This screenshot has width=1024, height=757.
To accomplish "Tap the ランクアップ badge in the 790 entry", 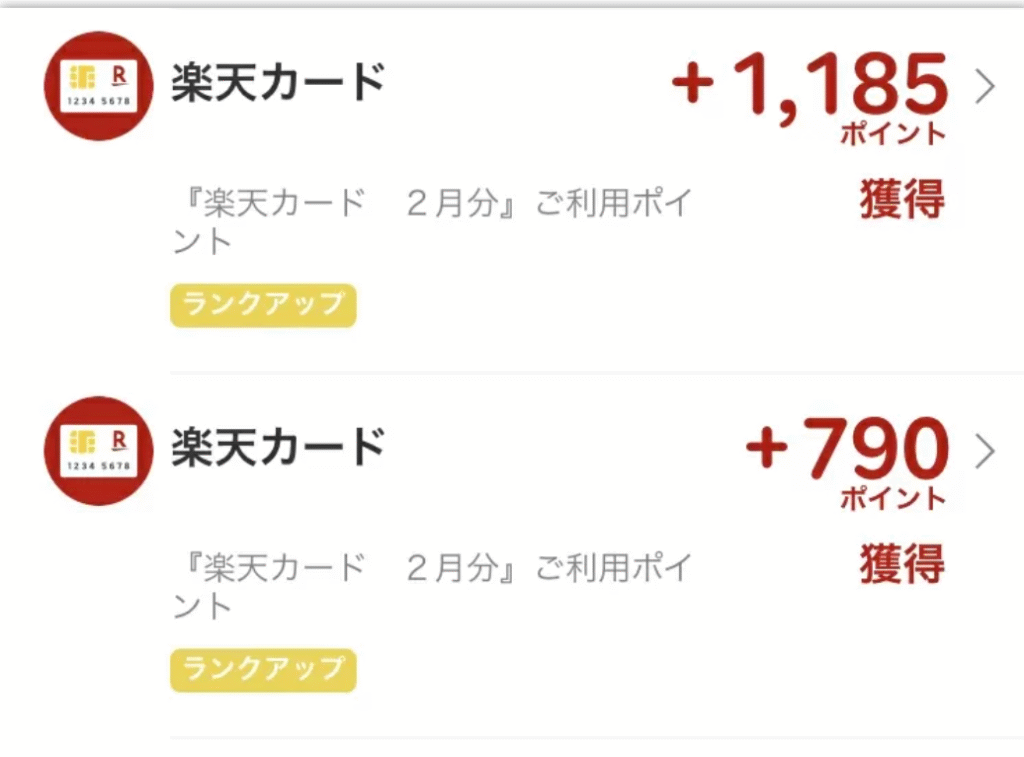I will click(x=263, y=670).
